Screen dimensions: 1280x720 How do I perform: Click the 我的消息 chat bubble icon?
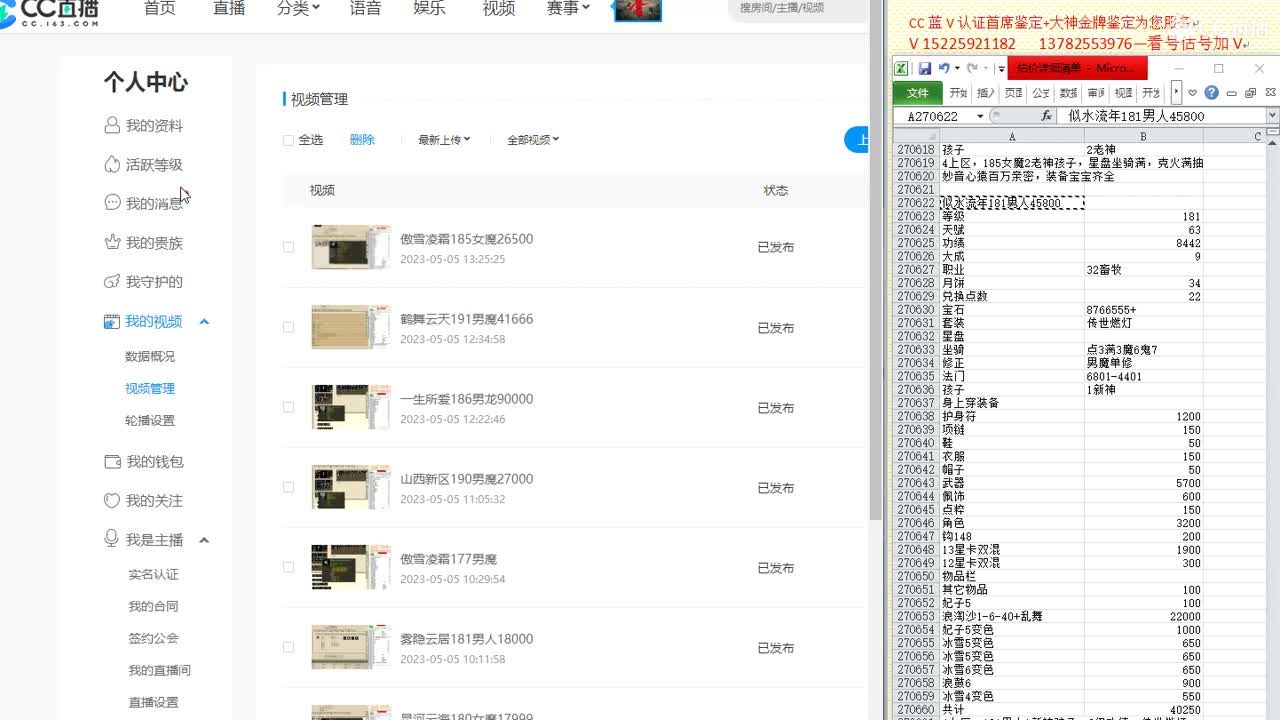point(113,203)
